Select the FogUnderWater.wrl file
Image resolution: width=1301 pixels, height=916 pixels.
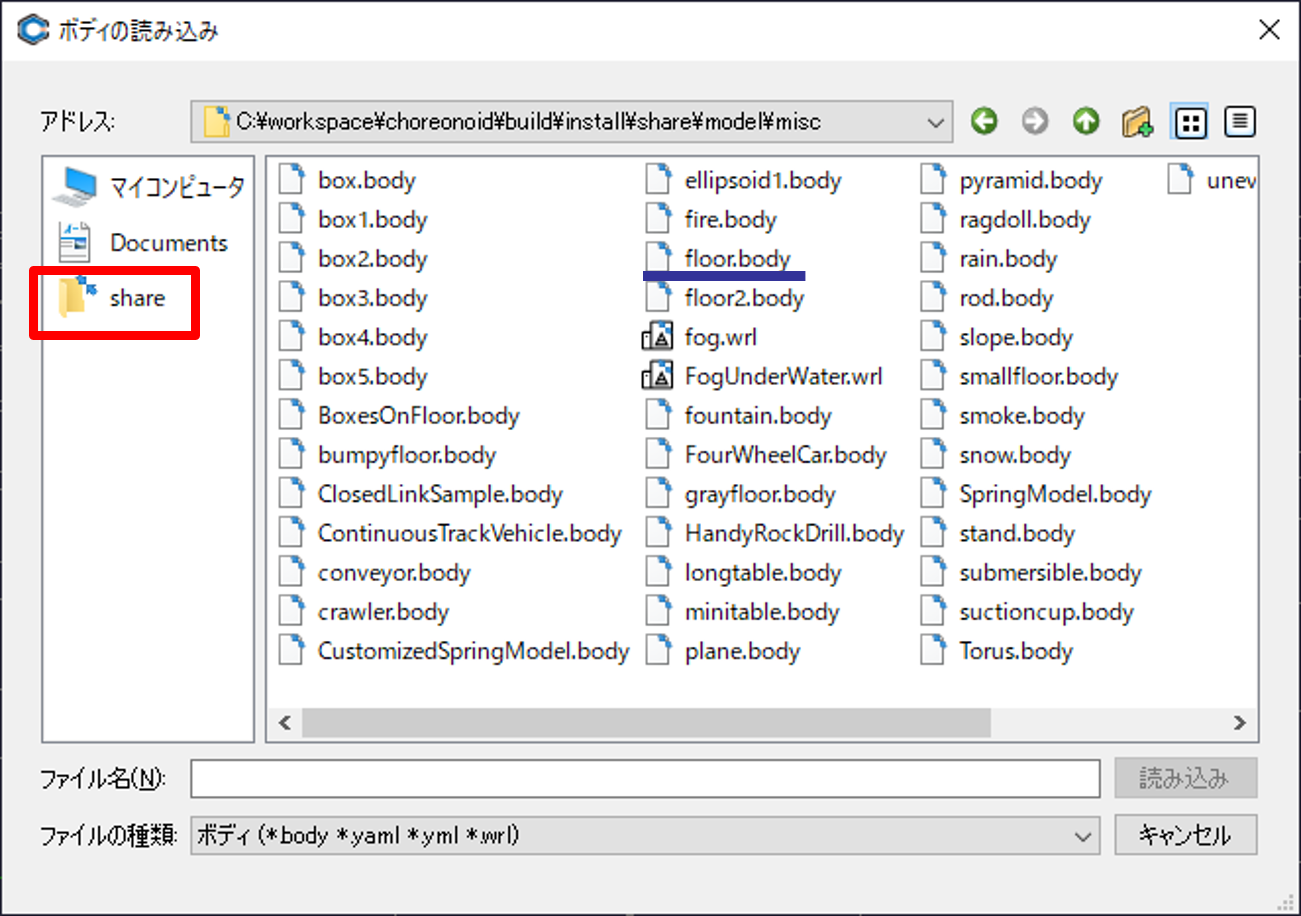pyautogui.click(x=782, y=377)
